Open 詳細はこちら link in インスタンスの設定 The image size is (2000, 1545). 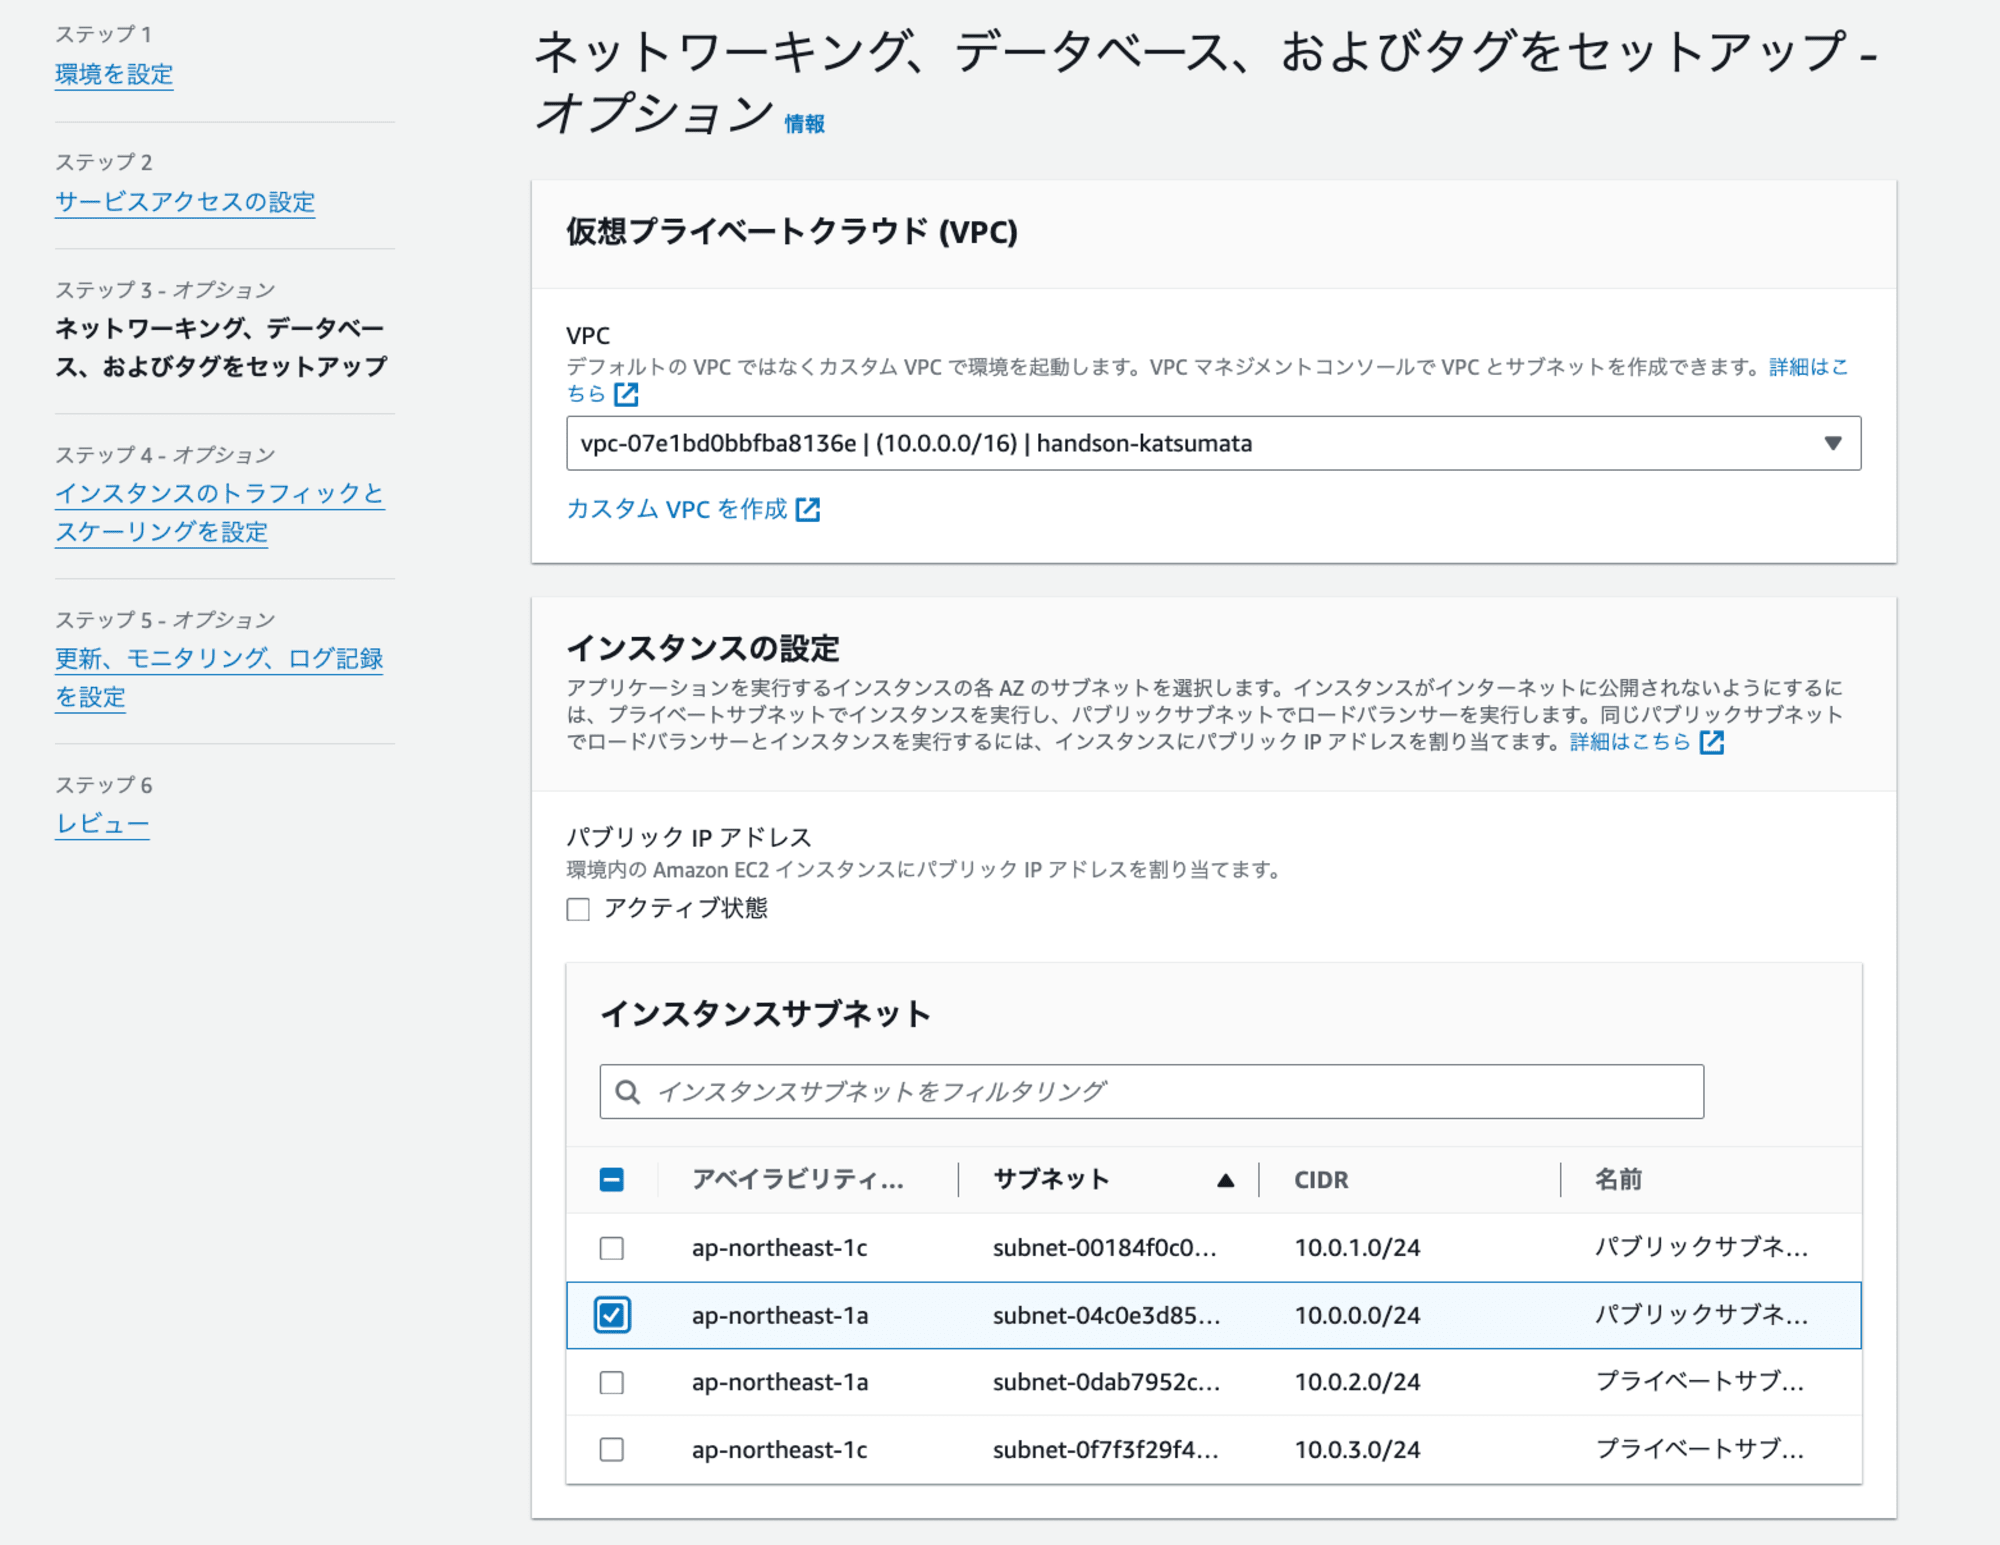click(x=1630, y=742)
